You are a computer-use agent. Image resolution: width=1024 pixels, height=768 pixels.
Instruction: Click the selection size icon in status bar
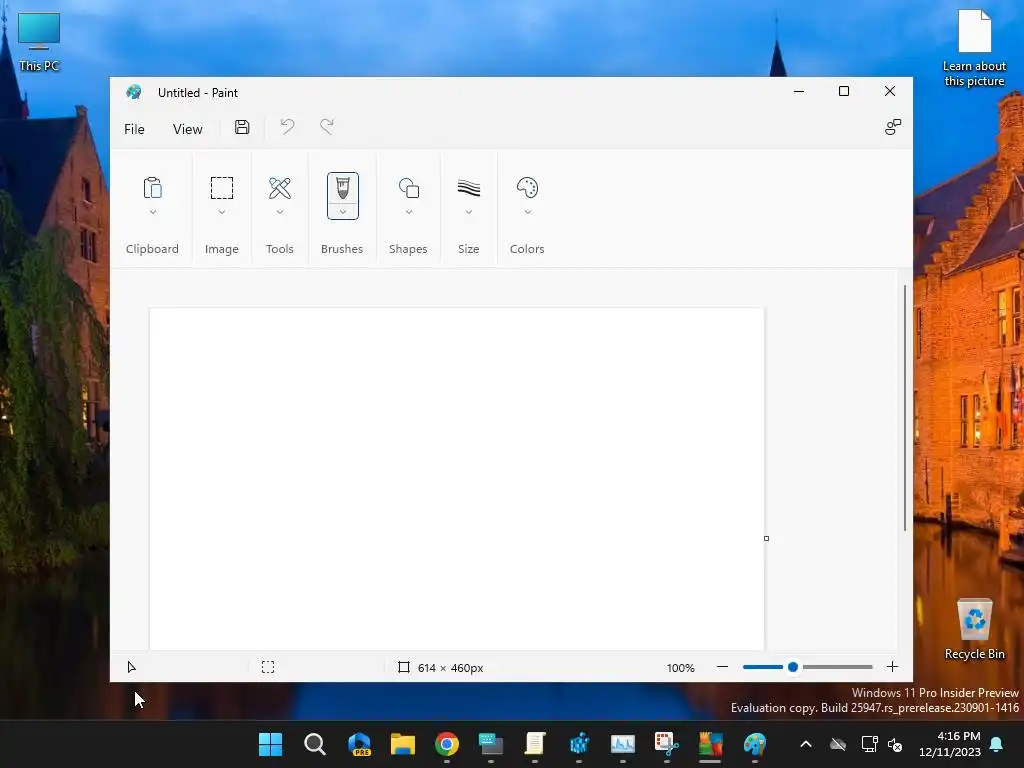tap(268, 667)
